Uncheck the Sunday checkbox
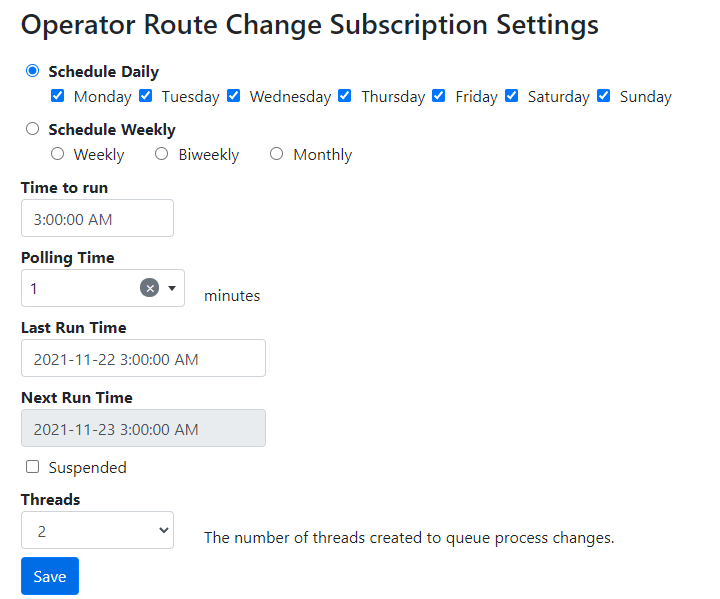The height and width of the screenshot is (599, 720). point(604,96)
